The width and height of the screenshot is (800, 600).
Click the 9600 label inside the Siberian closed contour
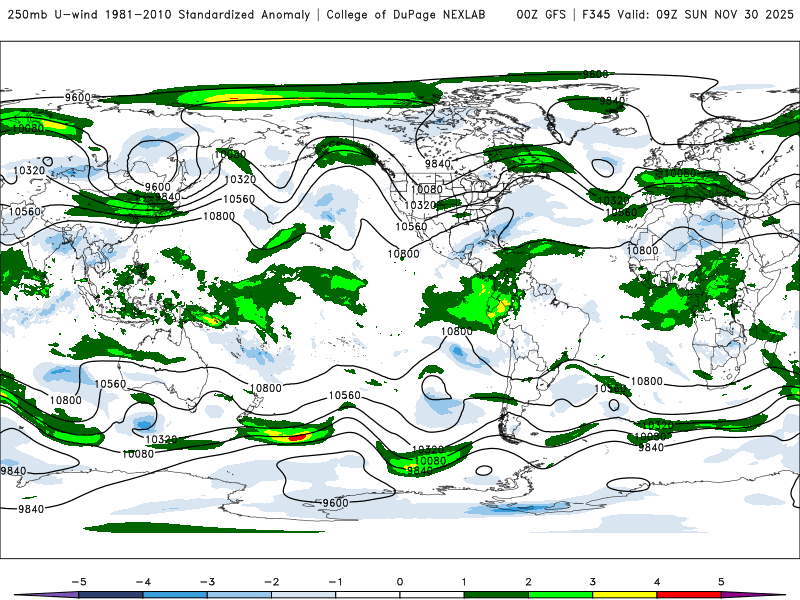coord(158,187)
